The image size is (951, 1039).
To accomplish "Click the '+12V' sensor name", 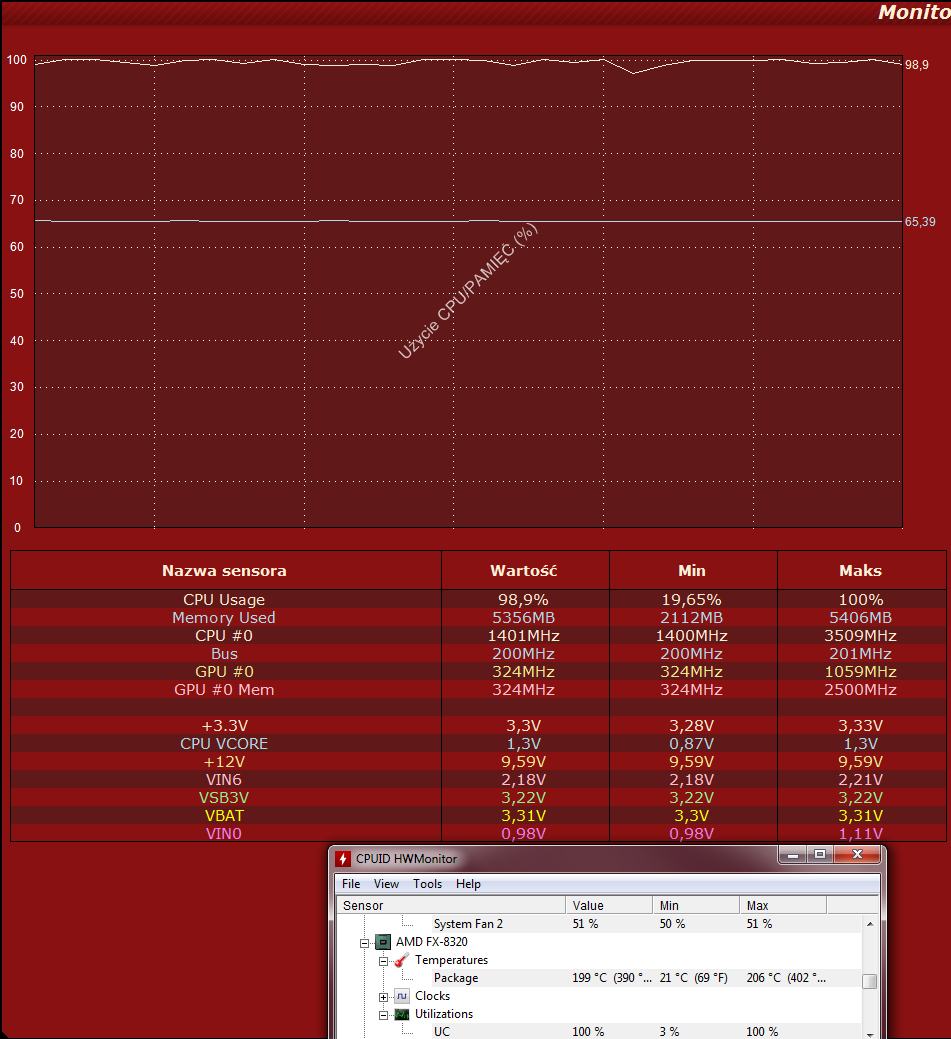I will pos(224,761).
